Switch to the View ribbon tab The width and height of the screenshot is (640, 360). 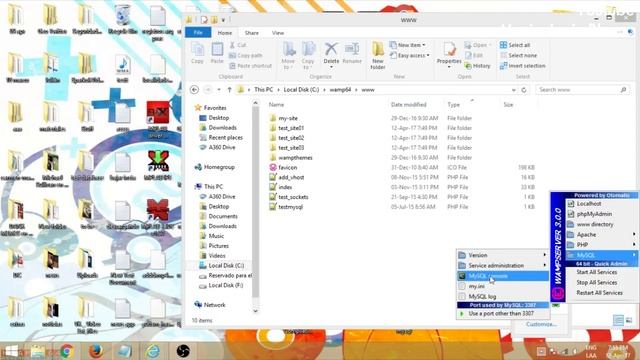(x=278, y=33)
